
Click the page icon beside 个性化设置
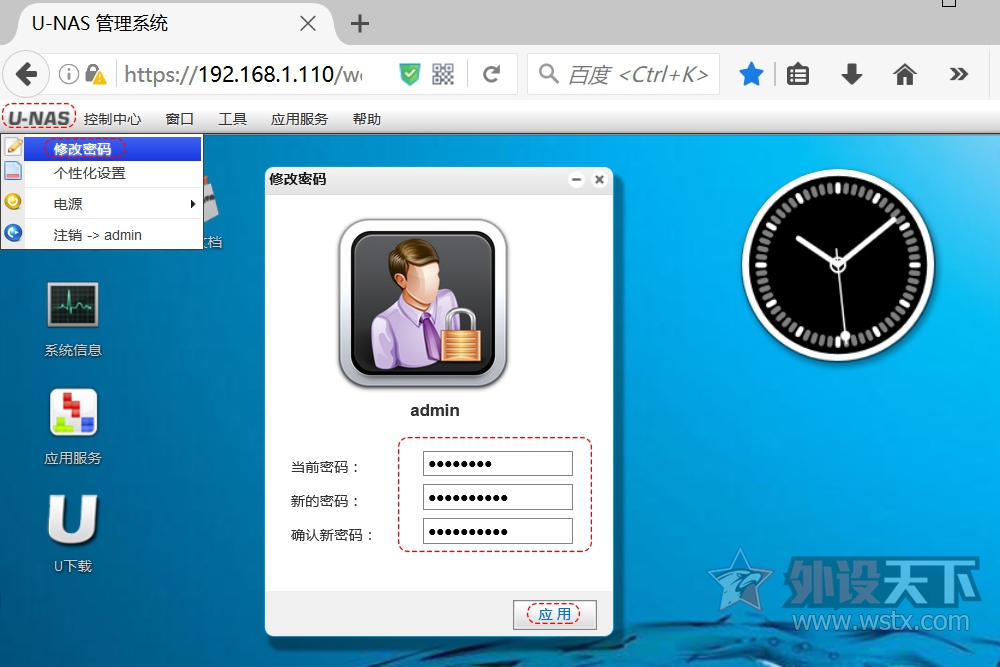tap(13, 171)
